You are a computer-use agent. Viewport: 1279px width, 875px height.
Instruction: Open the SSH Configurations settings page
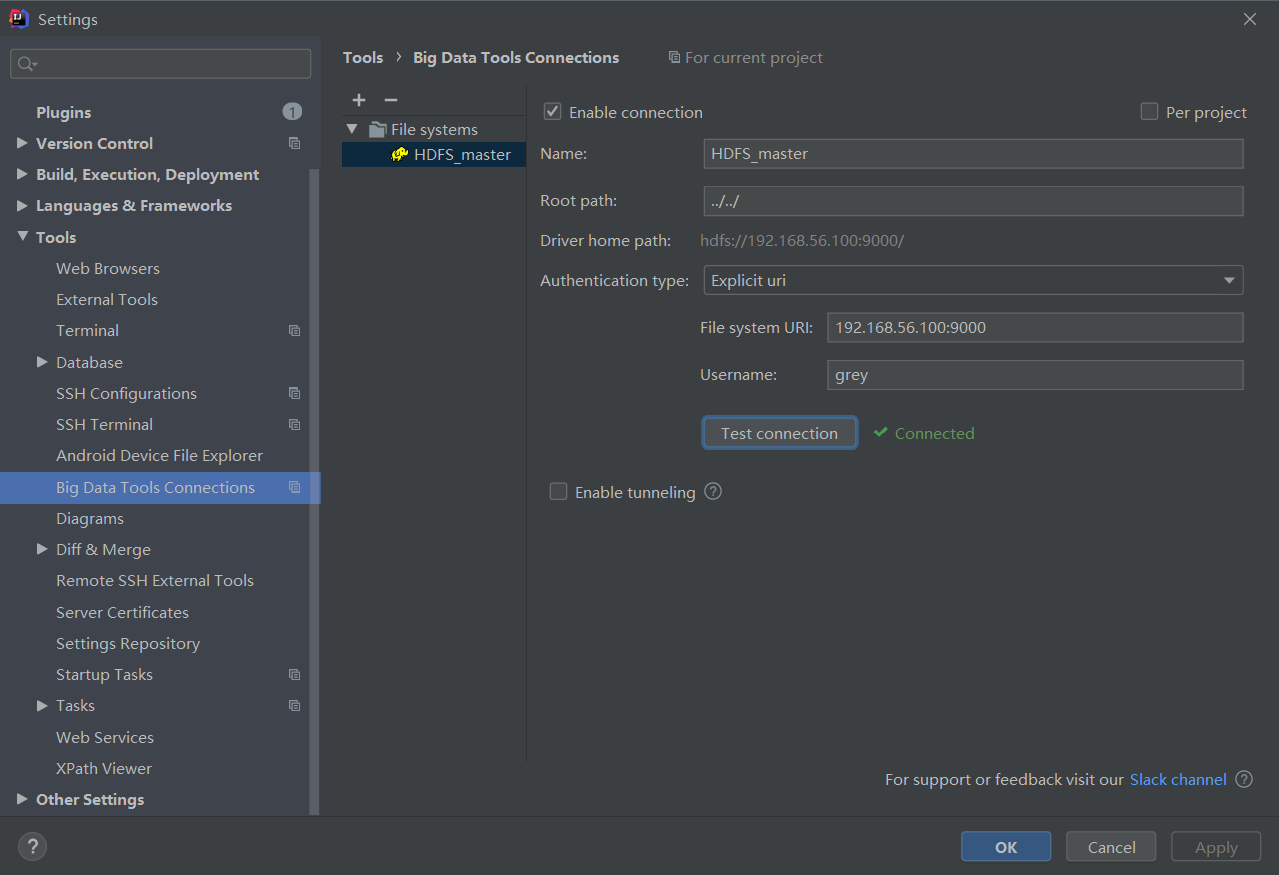[x=126, y=393]
